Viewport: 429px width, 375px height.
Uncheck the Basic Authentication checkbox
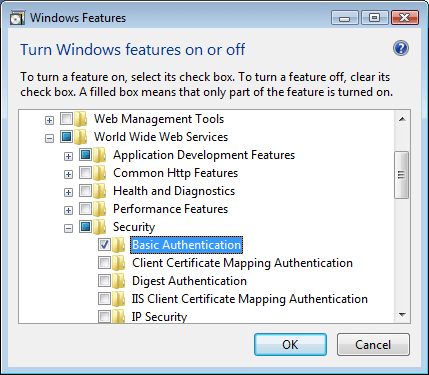(104, 245)
